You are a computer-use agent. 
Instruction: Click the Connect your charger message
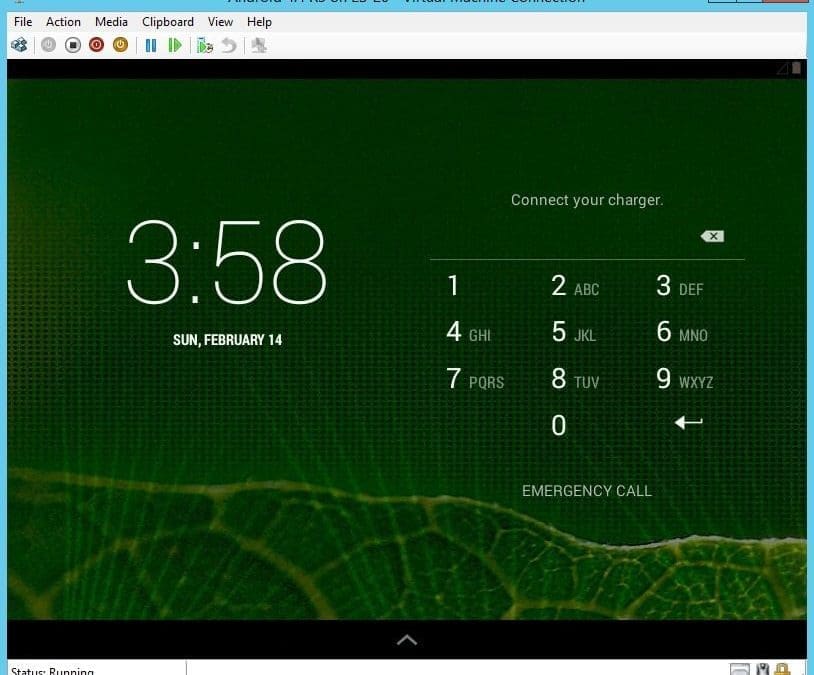pos(587,200)
